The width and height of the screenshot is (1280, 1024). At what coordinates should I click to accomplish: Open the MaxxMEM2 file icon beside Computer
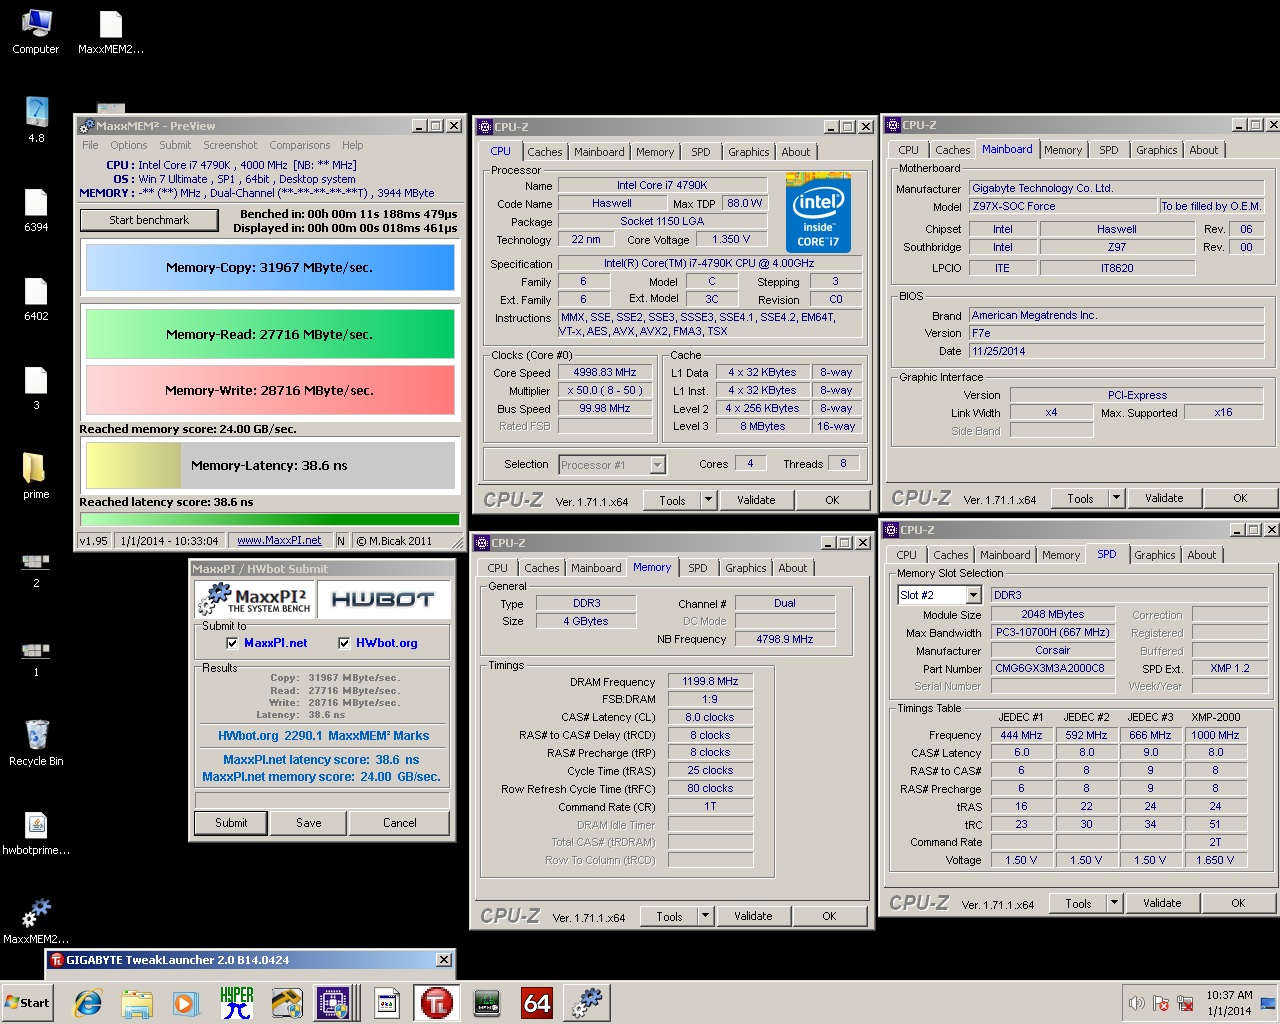coord(110,30)
